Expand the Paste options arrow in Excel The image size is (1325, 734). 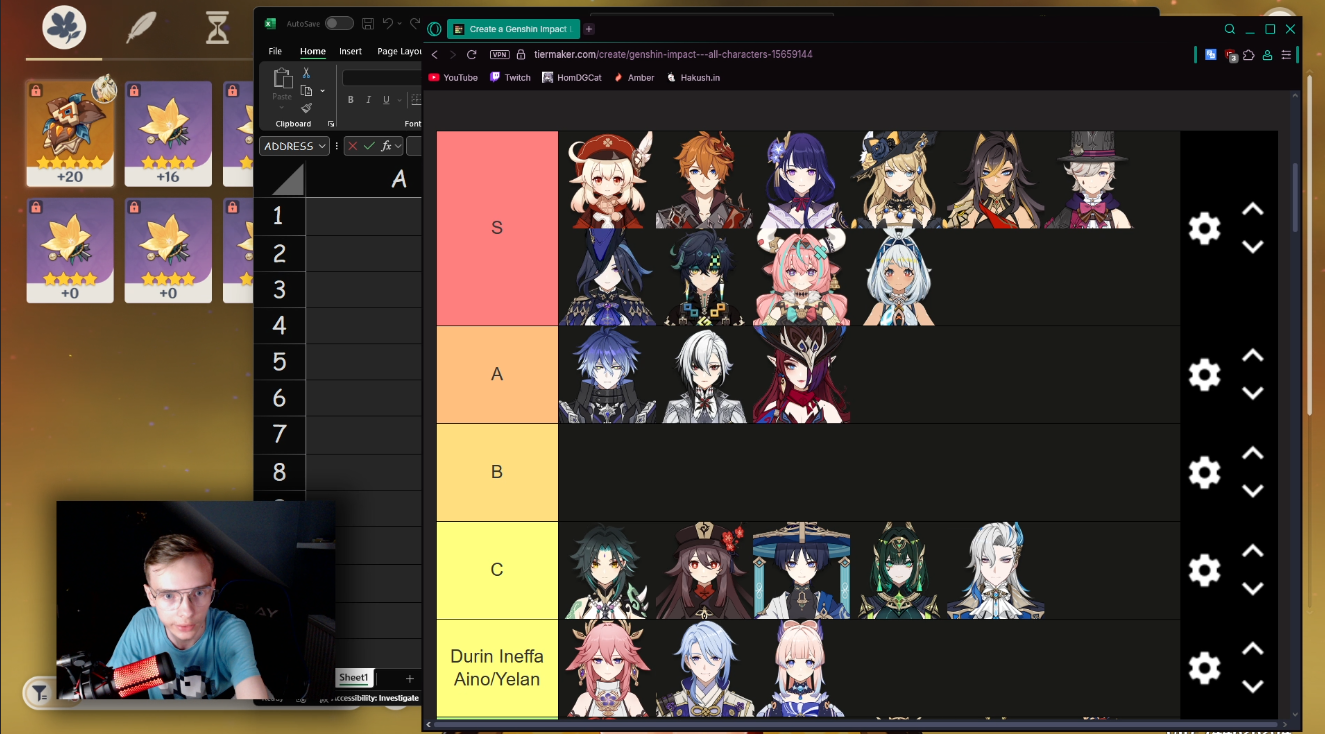pyautogui.click(x=282, y=107)
